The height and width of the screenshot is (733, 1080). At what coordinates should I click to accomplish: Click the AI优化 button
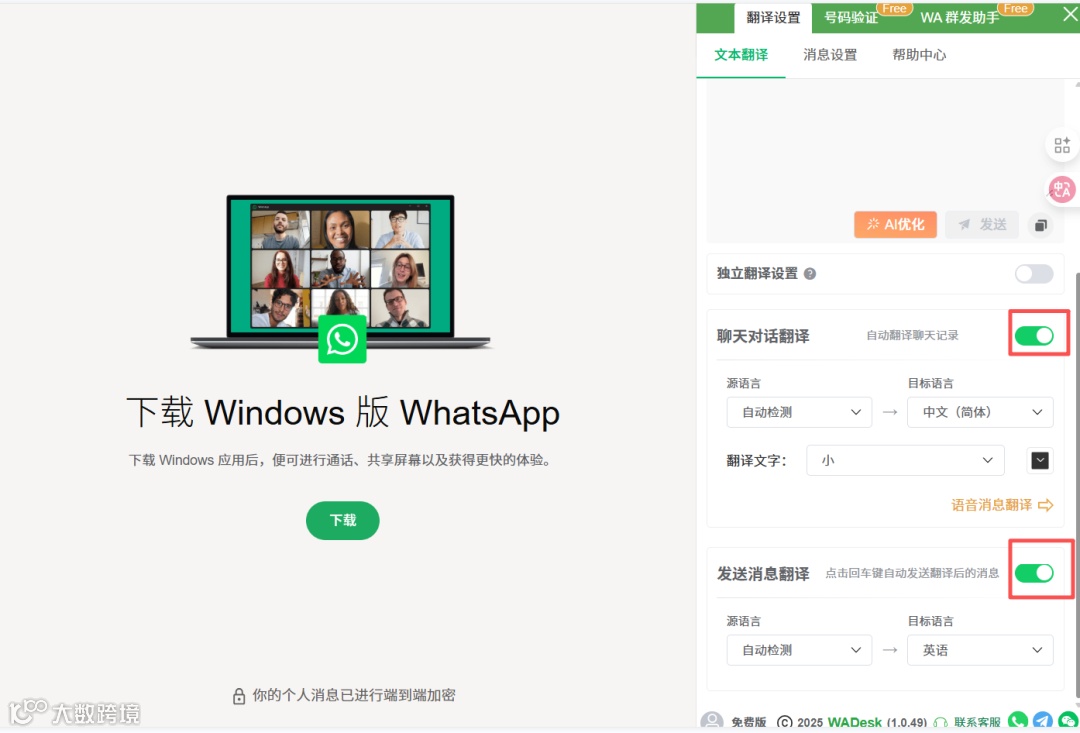(x=895, y=225)
